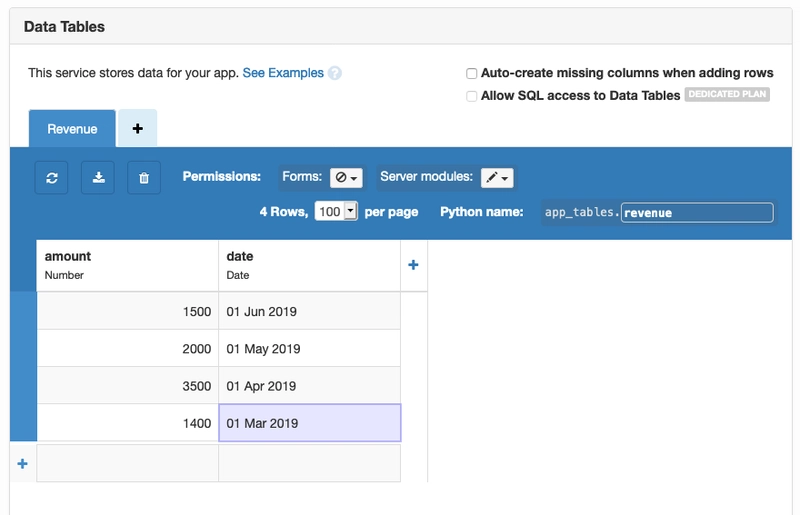The height and width of the screenshot is (515, 800).
Task: Add a new table tab
Action: pyautogui.click(x=137, y=128)
